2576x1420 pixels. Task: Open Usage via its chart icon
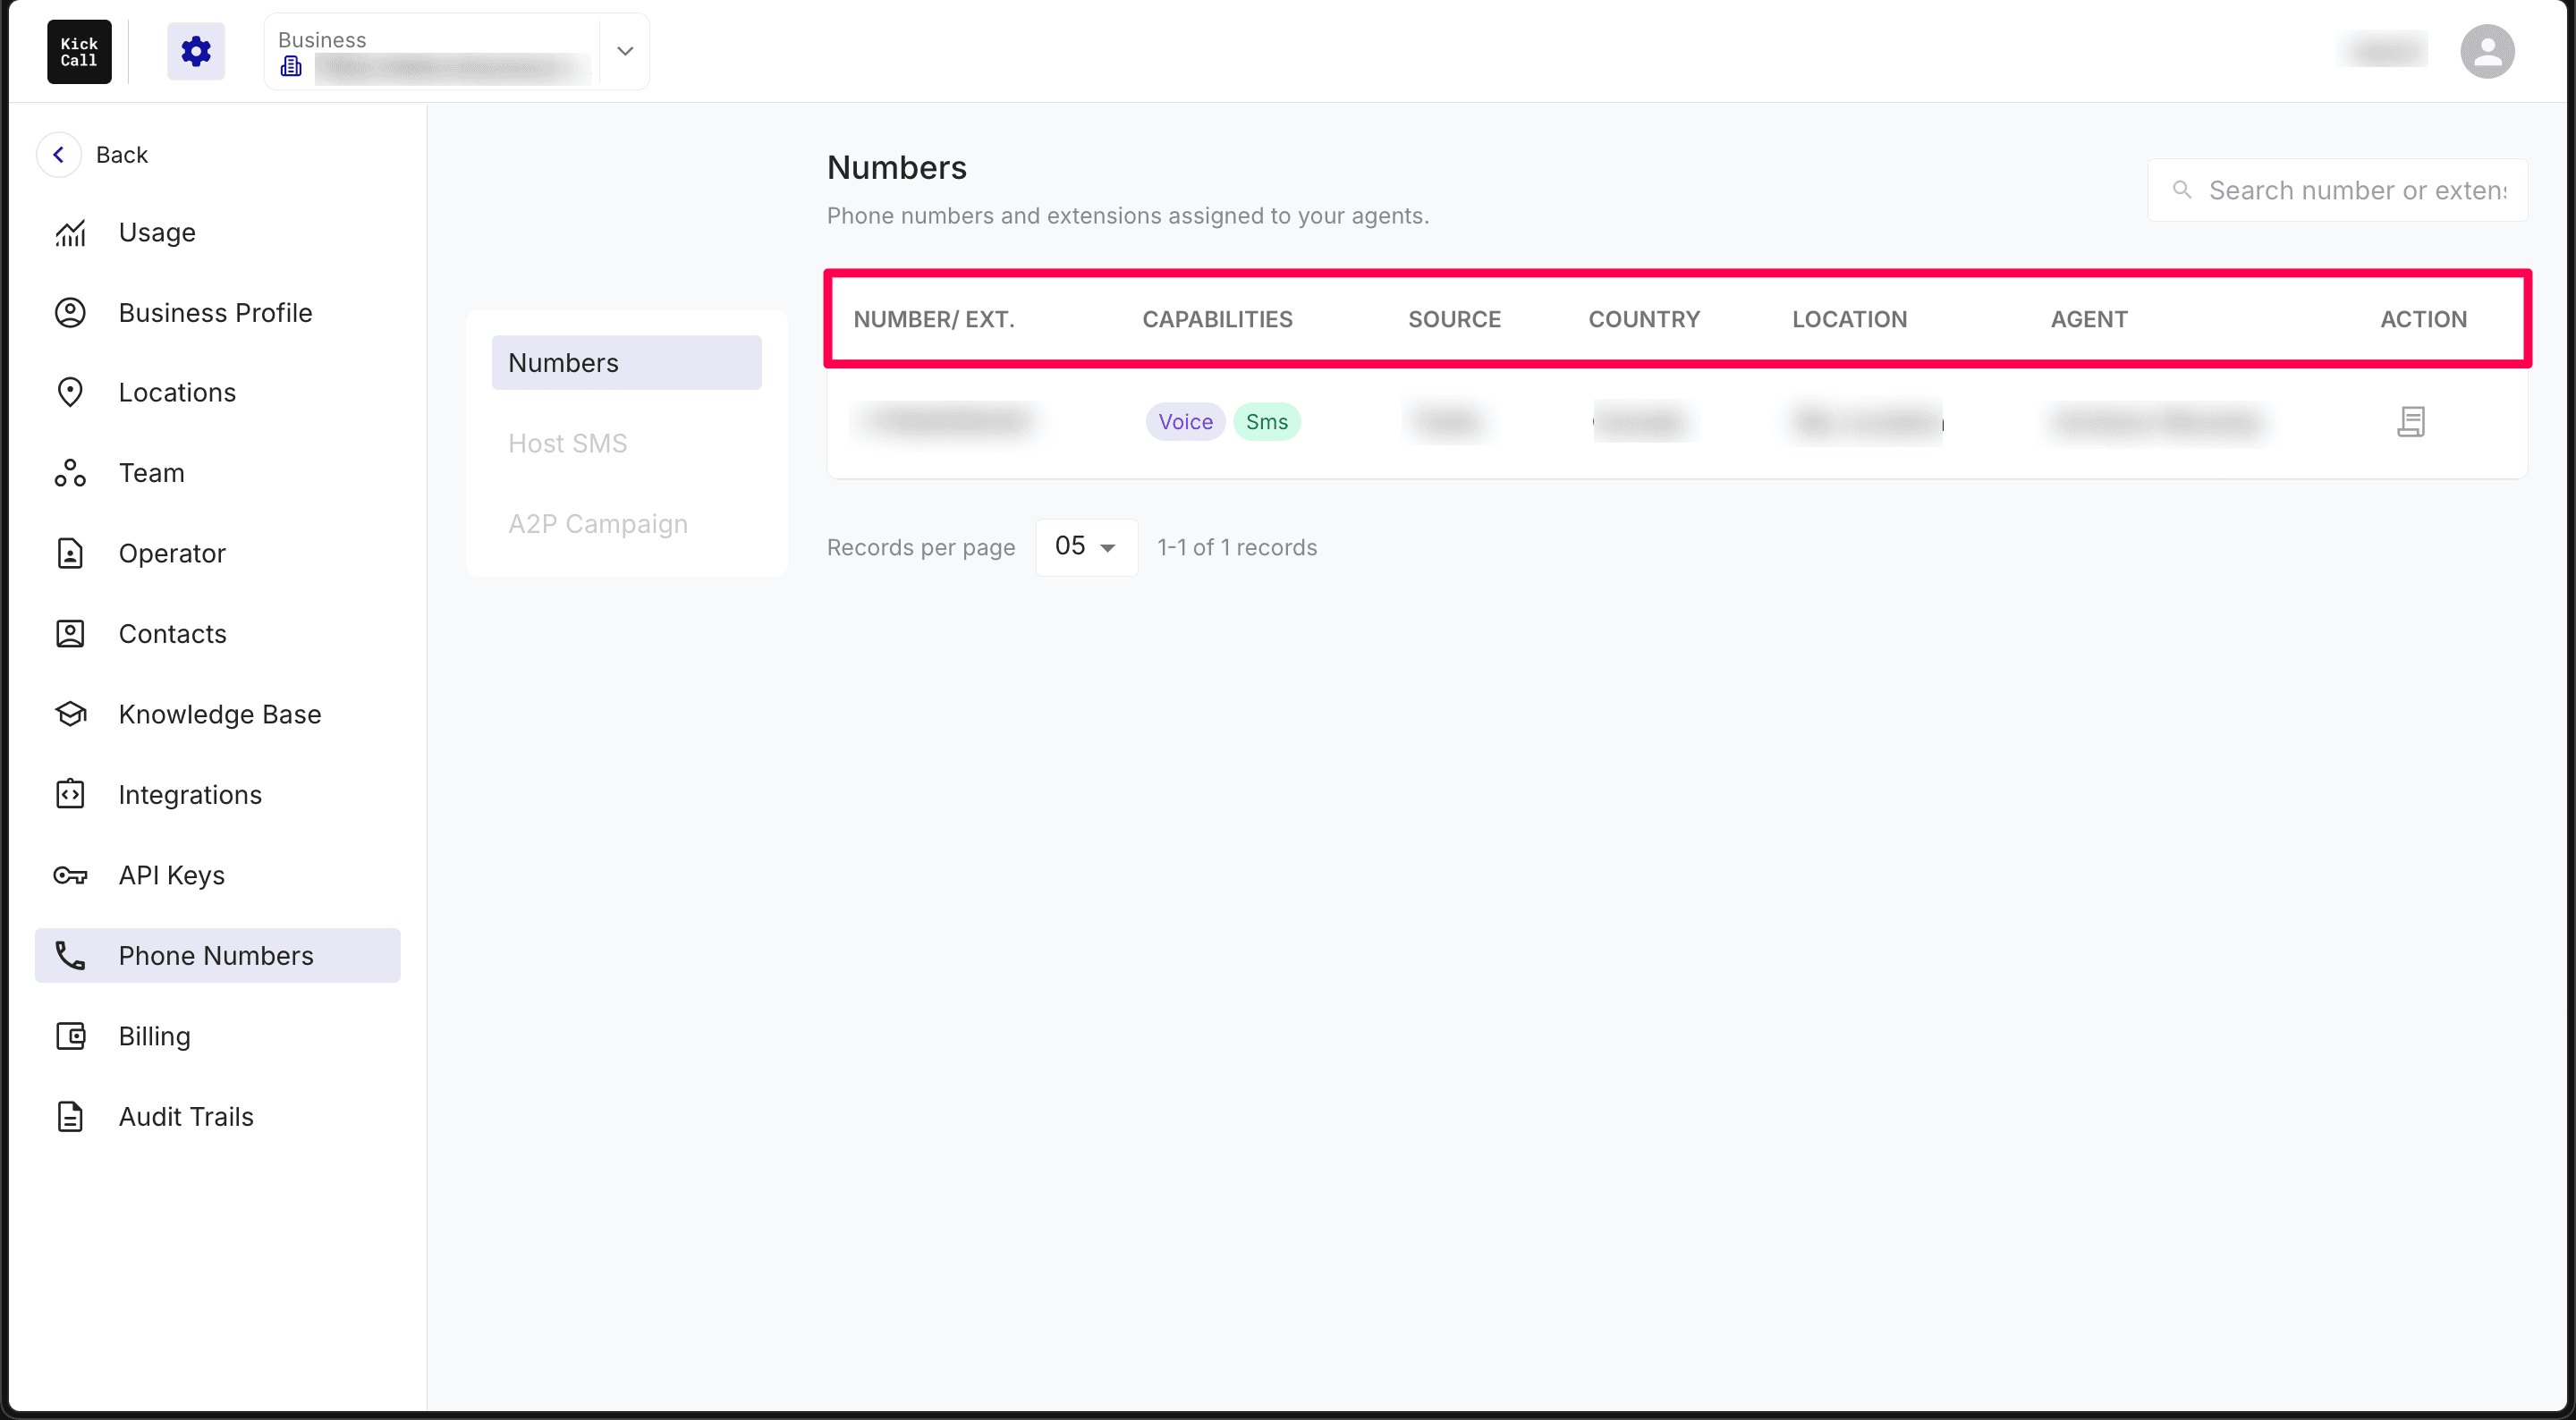click(x=70, y=232)
